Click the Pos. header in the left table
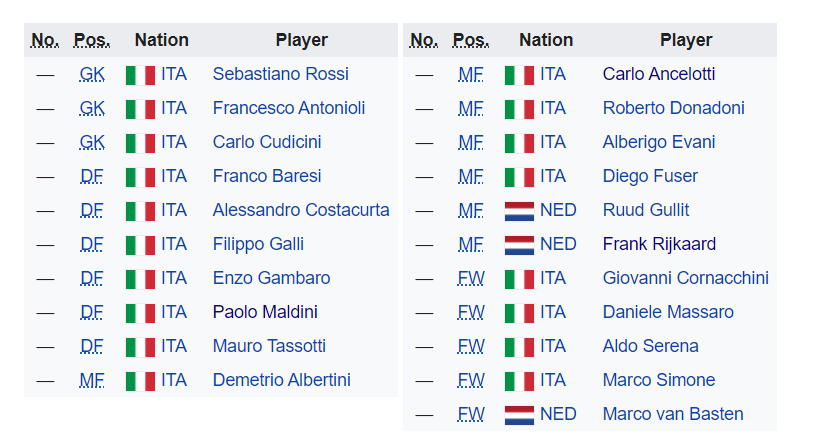Viewport: 821px width, 448px height. [x=92, y=40]
